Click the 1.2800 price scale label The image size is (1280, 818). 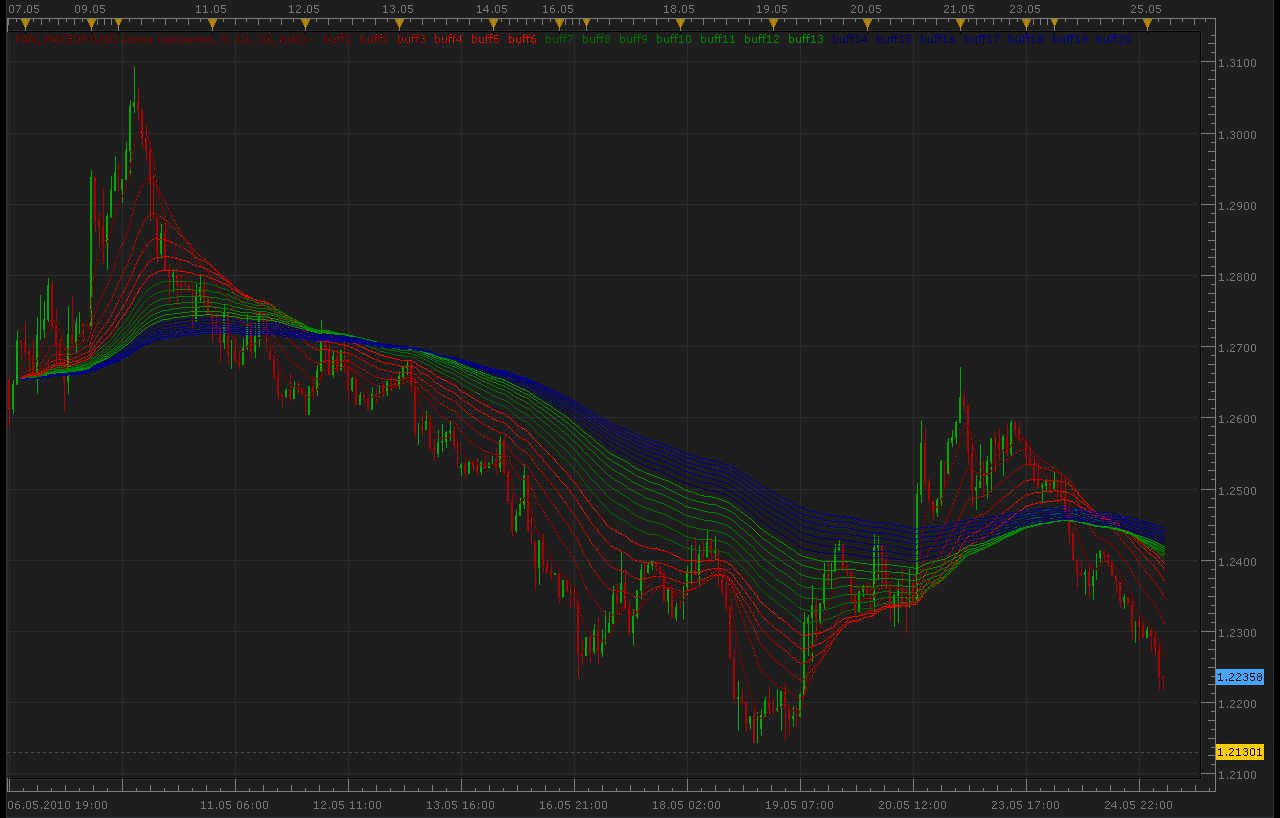[x=1237, y=276]
